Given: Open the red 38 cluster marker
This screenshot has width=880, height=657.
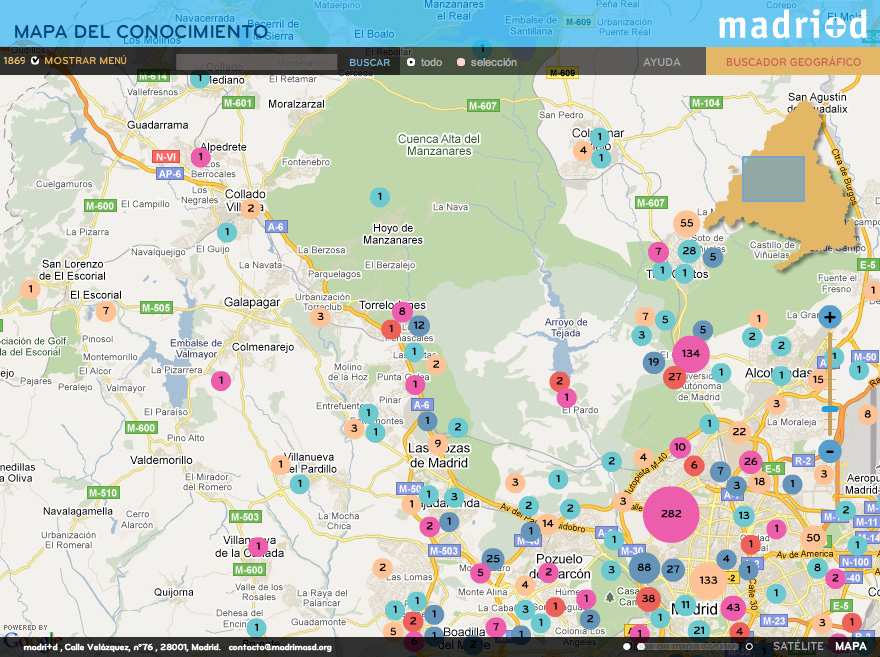Looking at the screenshot, I should point(648,598).
